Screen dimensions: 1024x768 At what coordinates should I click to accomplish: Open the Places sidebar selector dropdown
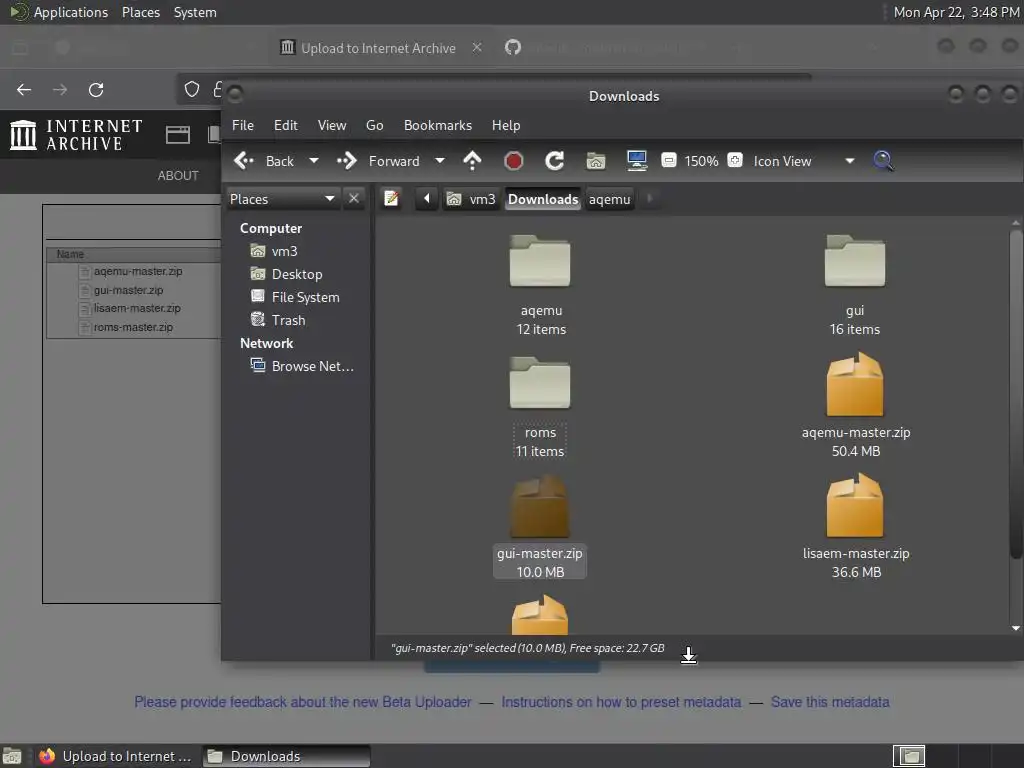pyautogui.click(x=283, y=199)
